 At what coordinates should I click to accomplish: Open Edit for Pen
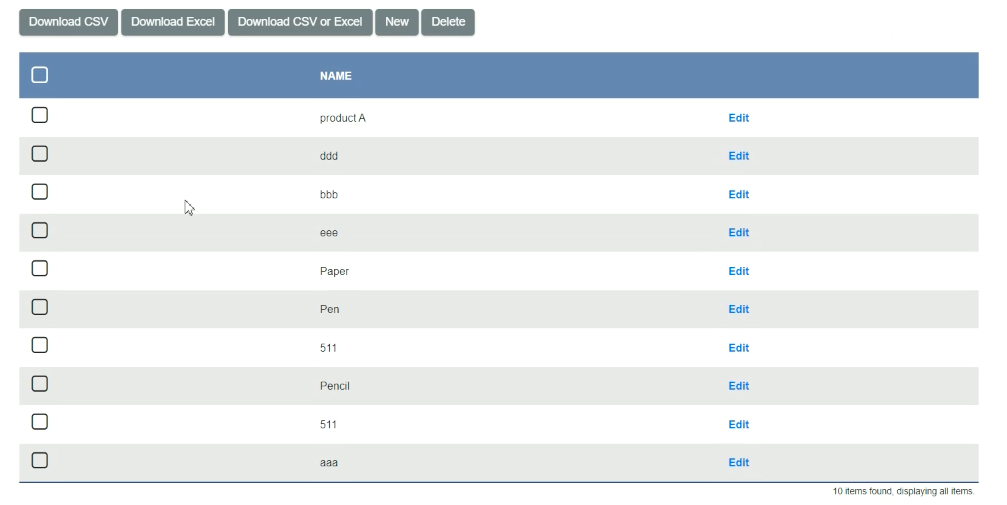(x=739, y=309)
